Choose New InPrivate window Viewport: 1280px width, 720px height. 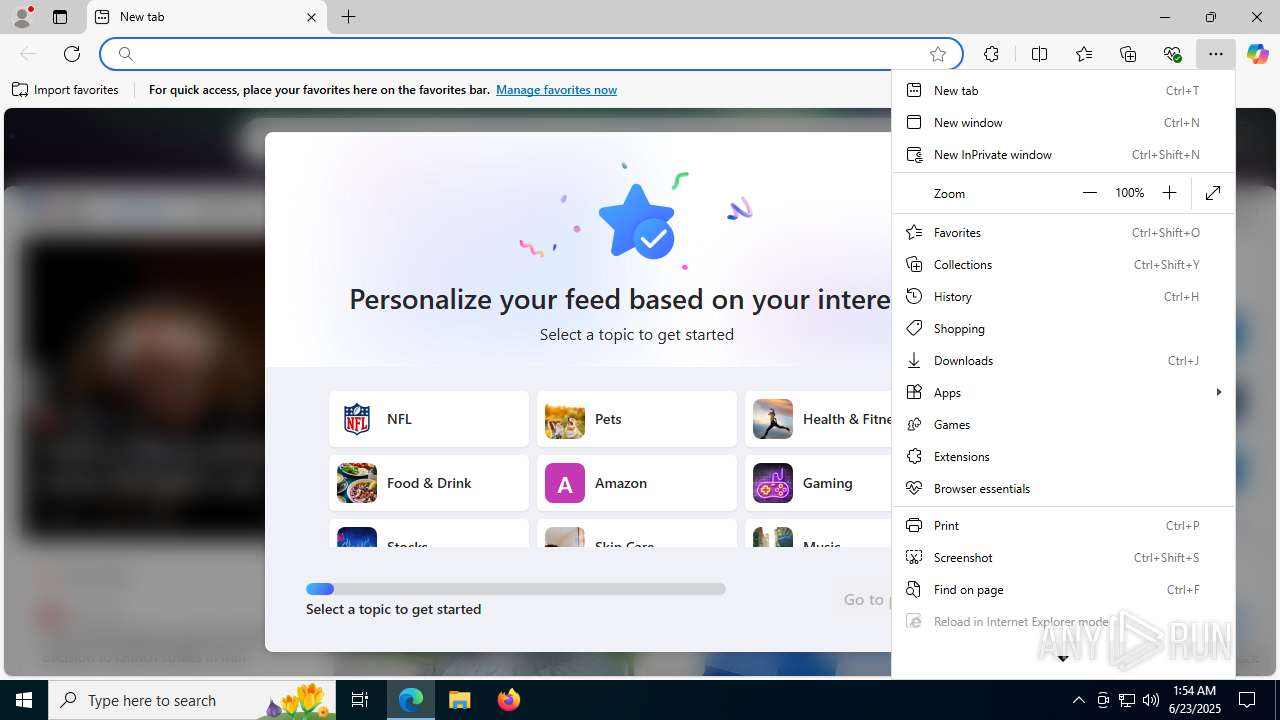point(1063,154)
